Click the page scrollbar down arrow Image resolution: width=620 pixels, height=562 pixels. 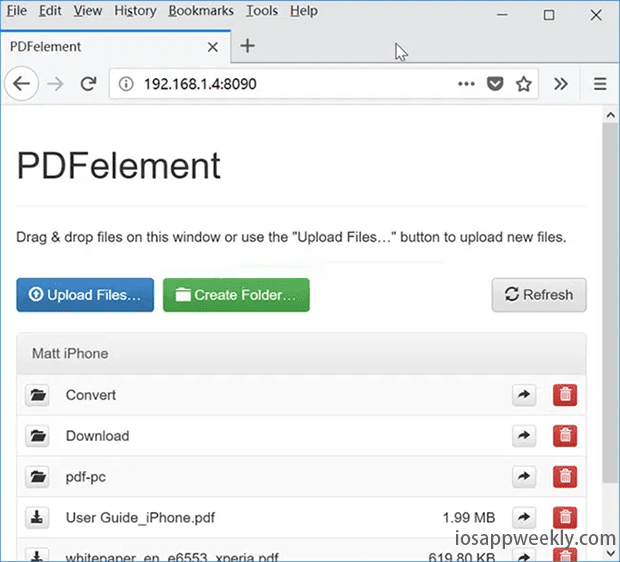611,553
